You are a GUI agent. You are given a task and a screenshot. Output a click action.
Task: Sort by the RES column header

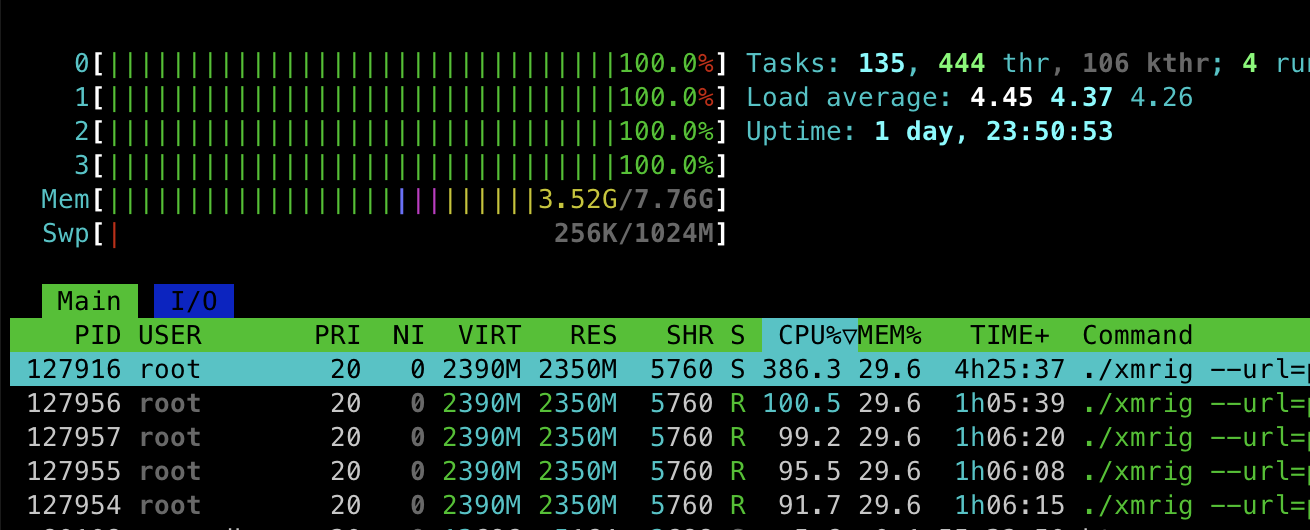pyautogui.click(x=593, y=335)
